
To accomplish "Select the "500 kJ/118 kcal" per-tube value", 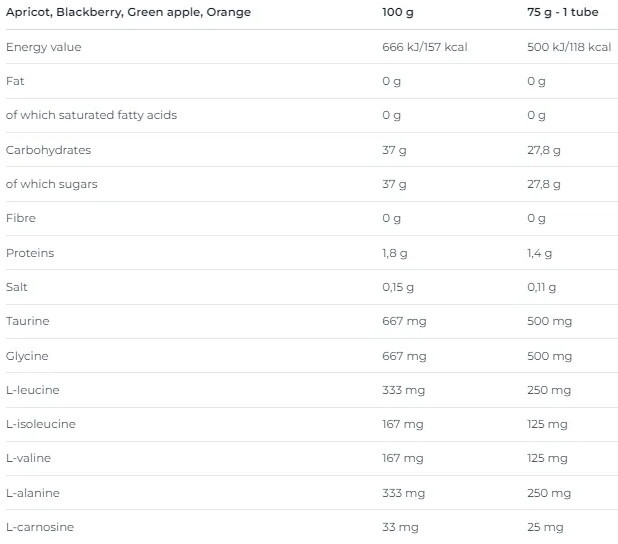I will point(568,47).
